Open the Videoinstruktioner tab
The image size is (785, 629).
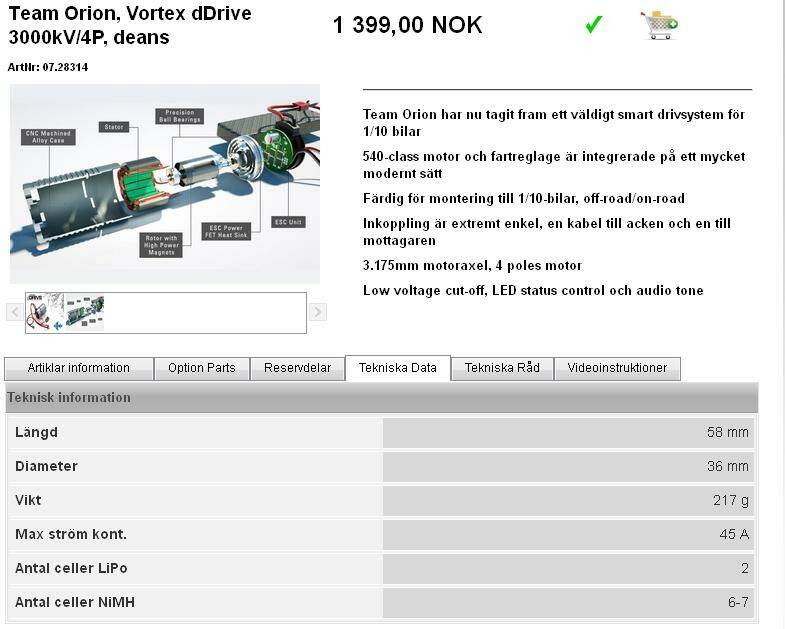617,369
